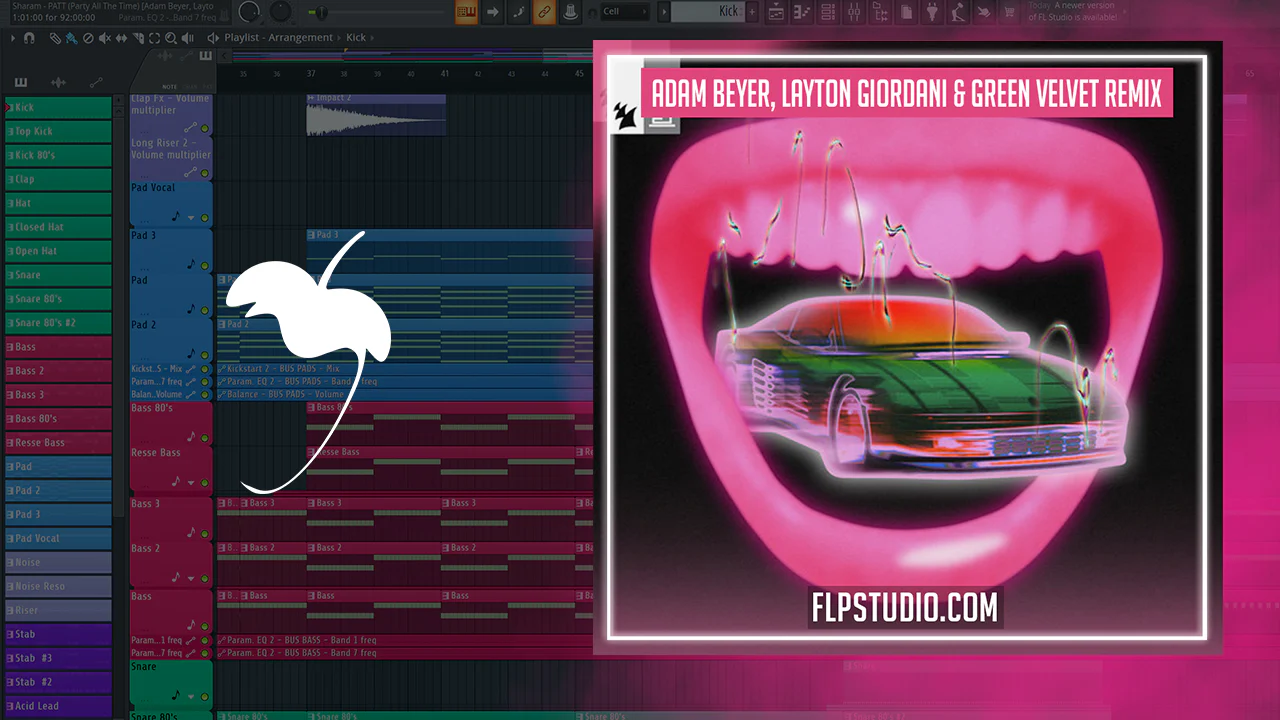Viewport: 1280px width, 720px height.
Task: Select the Impact 2 audio clip
Action: point(376,116)
